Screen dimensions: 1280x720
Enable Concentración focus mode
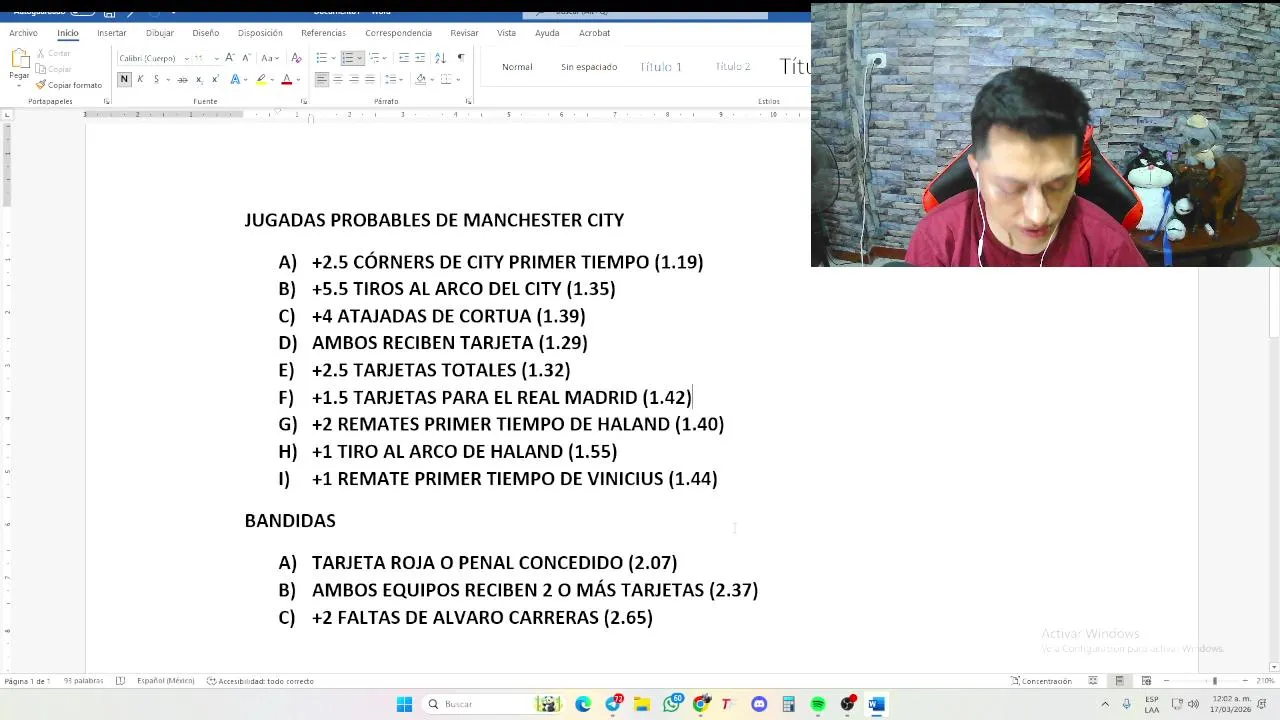pos(1041,681)
